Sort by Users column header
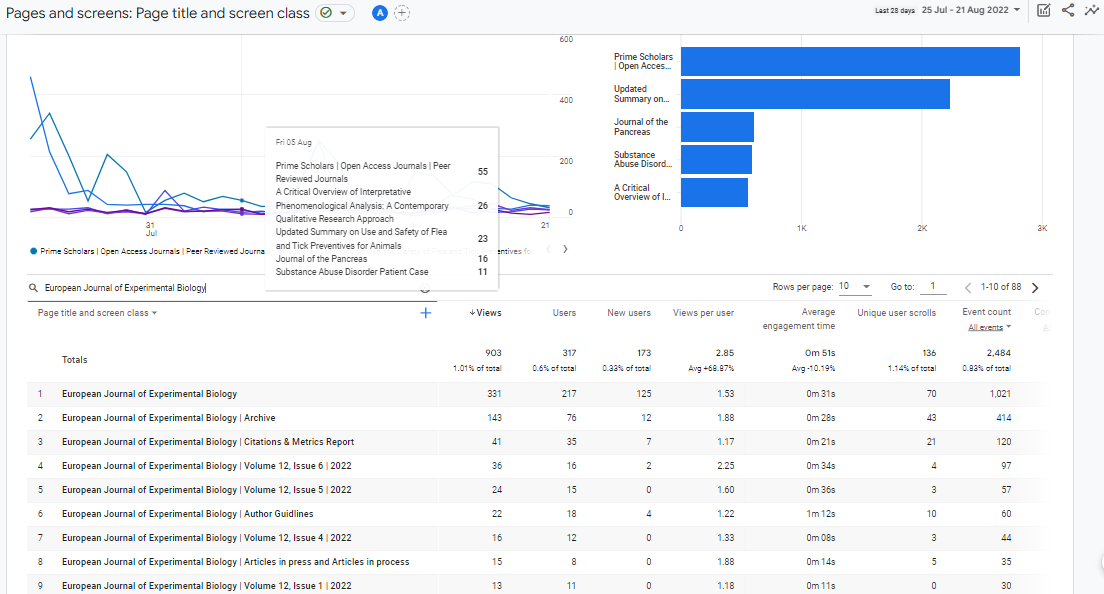Screen dimensions: 1104x594 (x=564, y=313)
